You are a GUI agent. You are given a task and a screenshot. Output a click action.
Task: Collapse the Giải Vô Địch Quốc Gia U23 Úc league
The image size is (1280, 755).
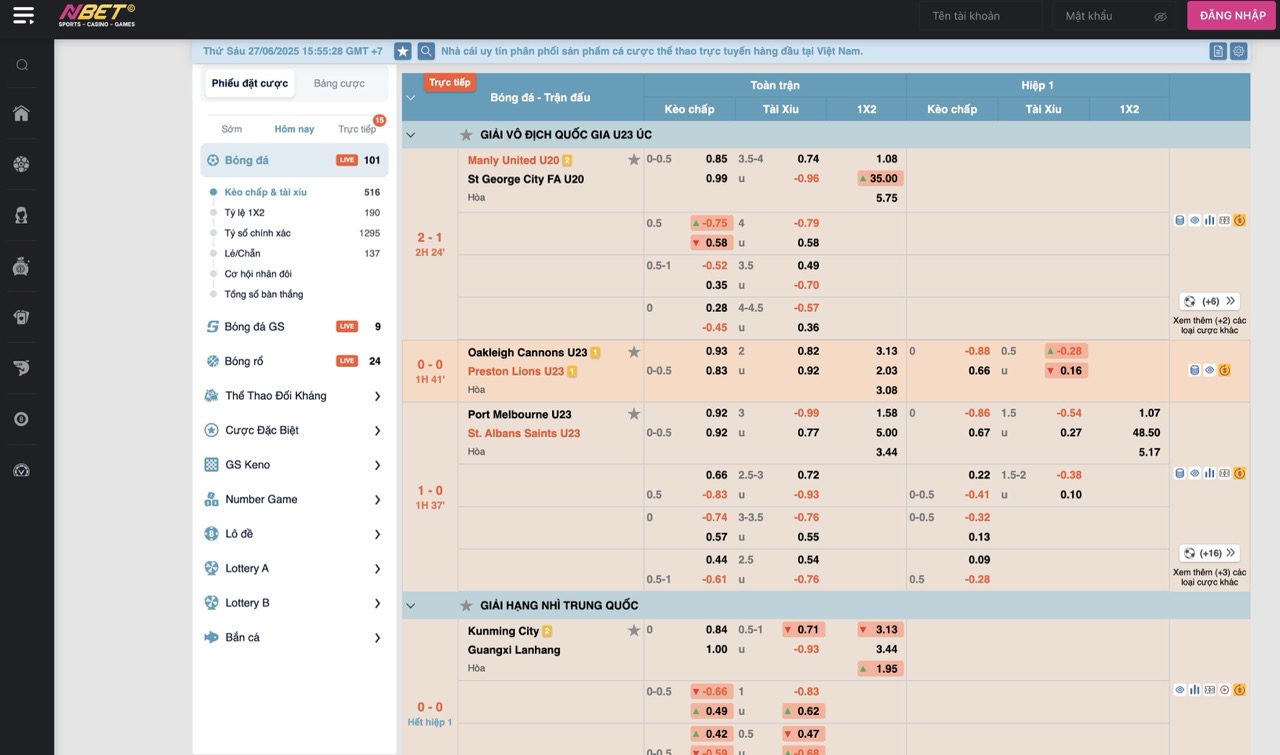[x=410, y=135]
